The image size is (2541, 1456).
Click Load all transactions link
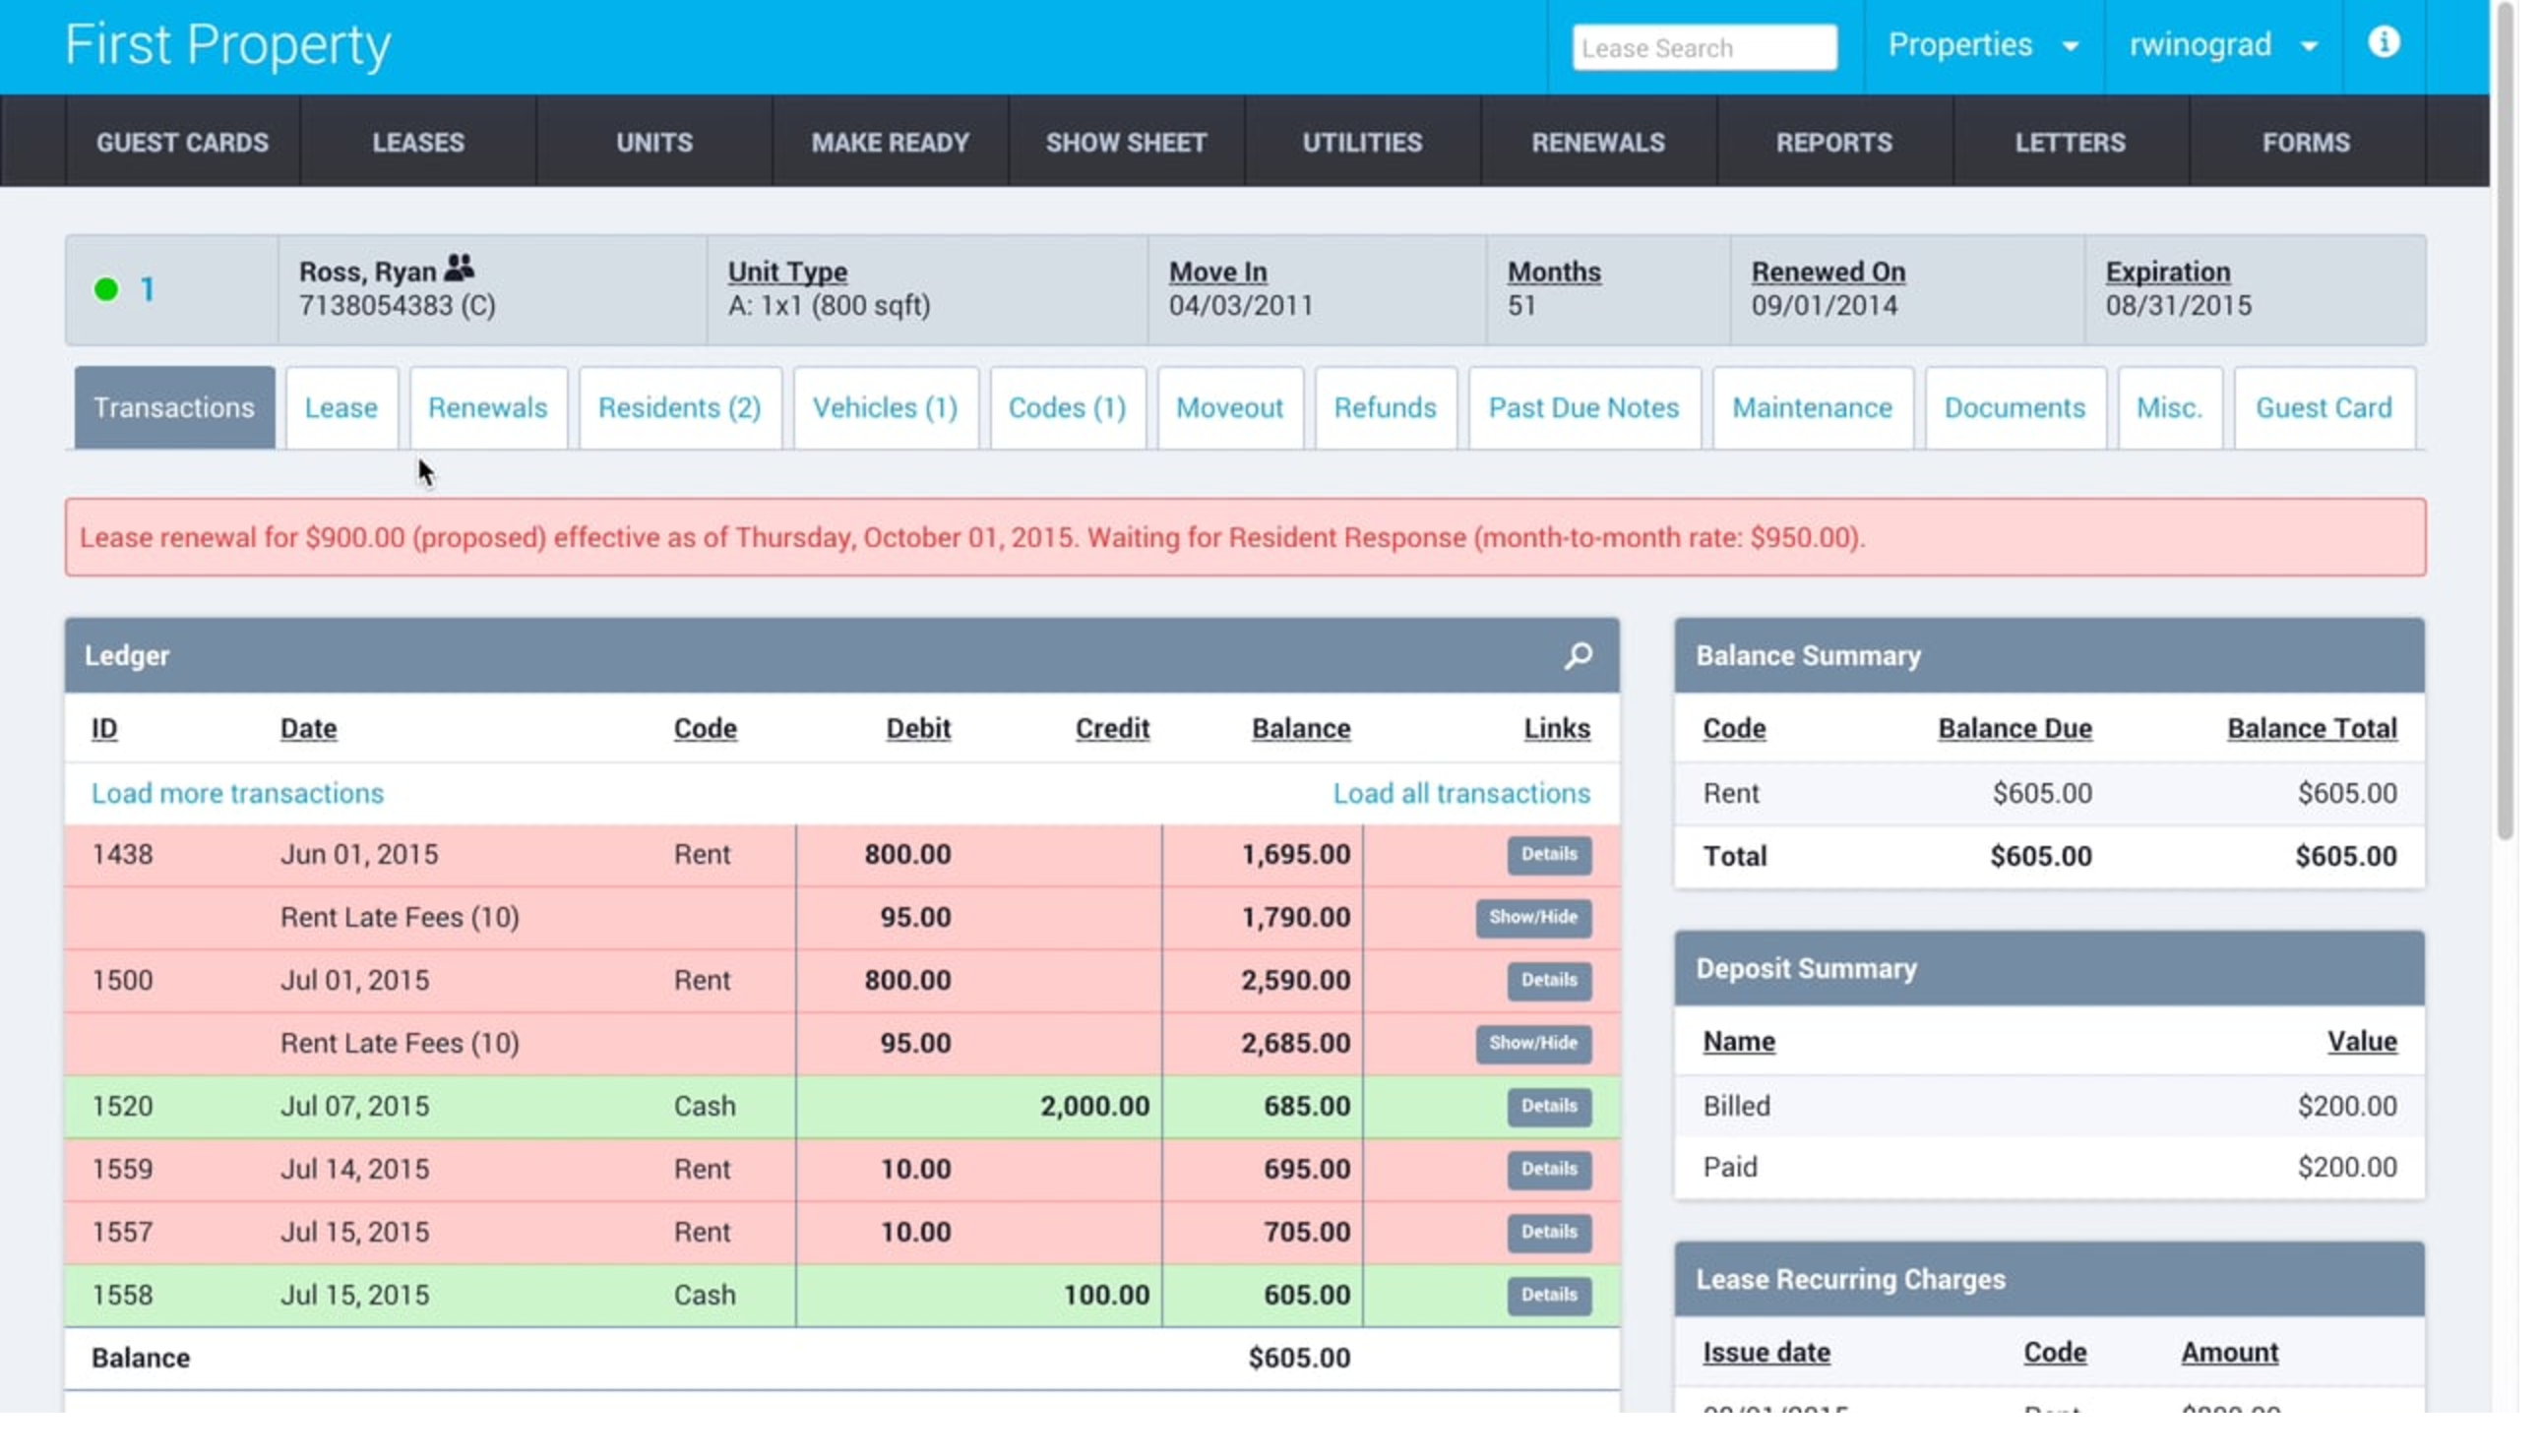[x=1460, y=793]
